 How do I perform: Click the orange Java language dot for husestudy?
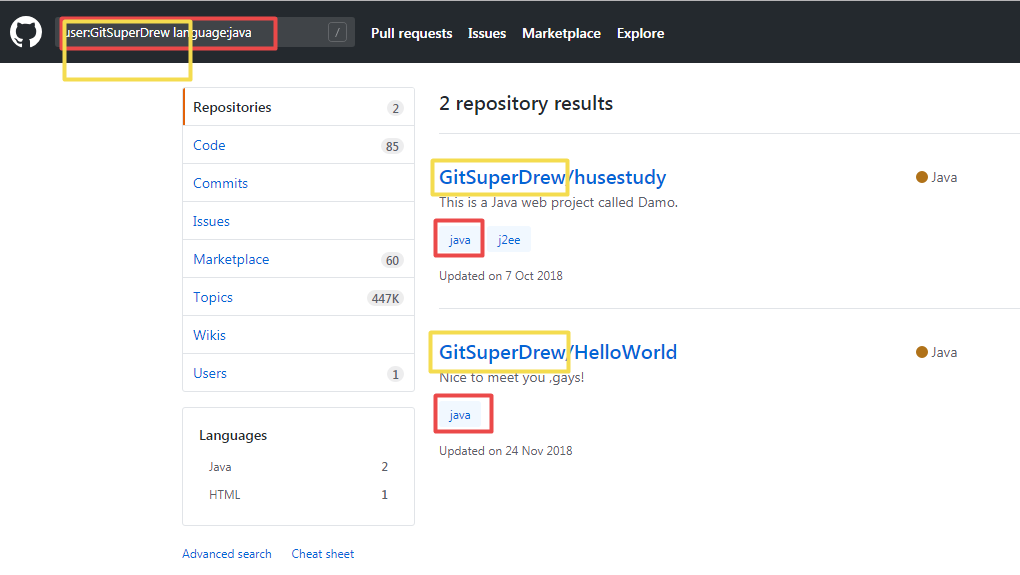(x=922, y=177)
